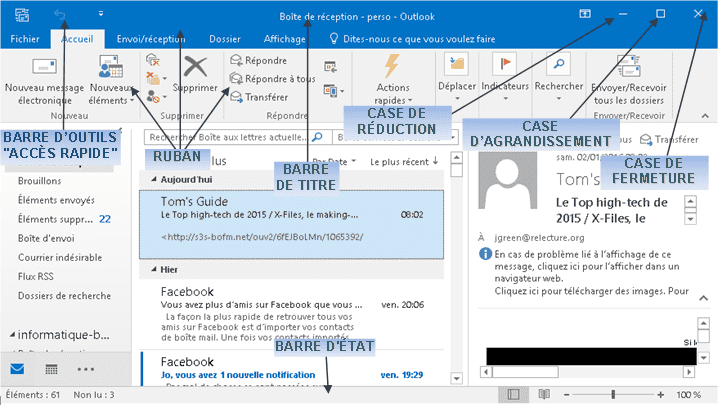Click the info icon in message header
Image resolution: width=718 pixels, height=405 pixels.
pos(485,254)
